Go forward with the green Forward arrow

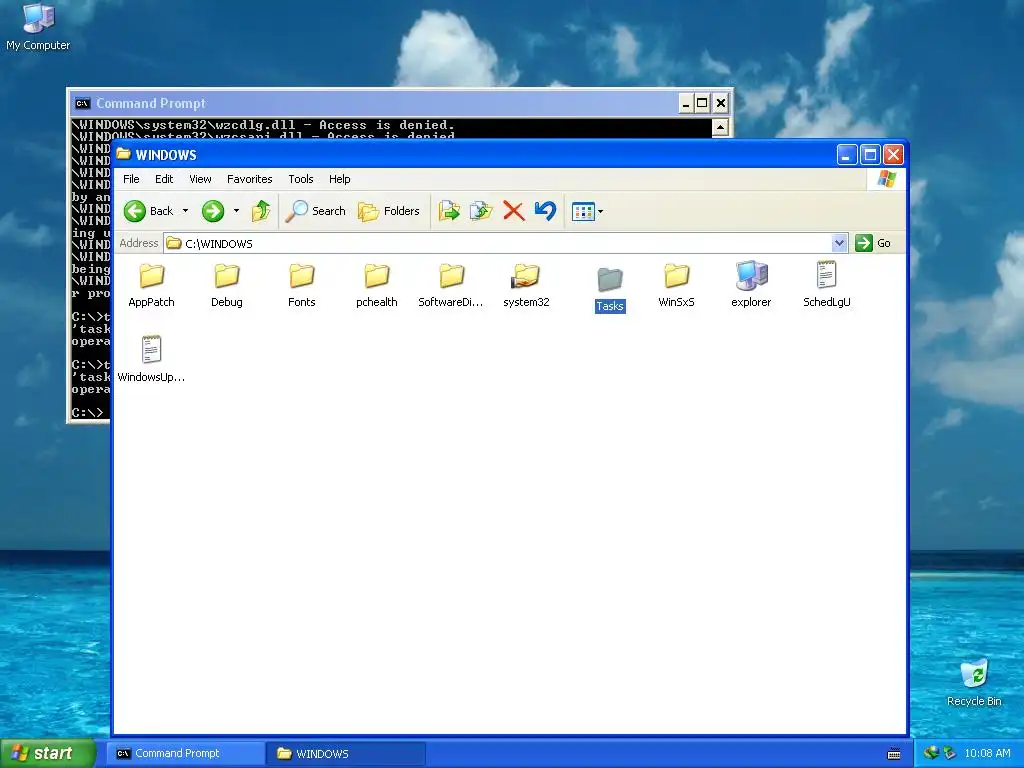213,211
